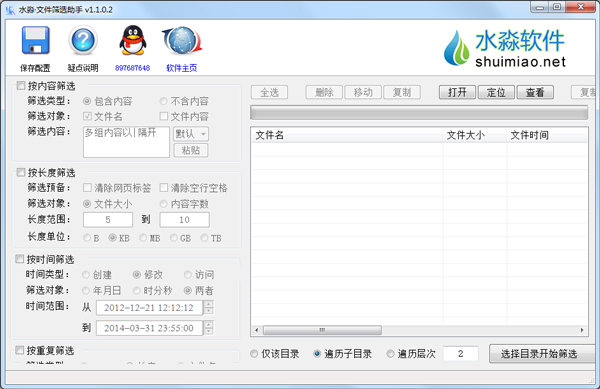600x389 pixels.
Task: Select the GB length unit
Action: [x=174, y=238]
